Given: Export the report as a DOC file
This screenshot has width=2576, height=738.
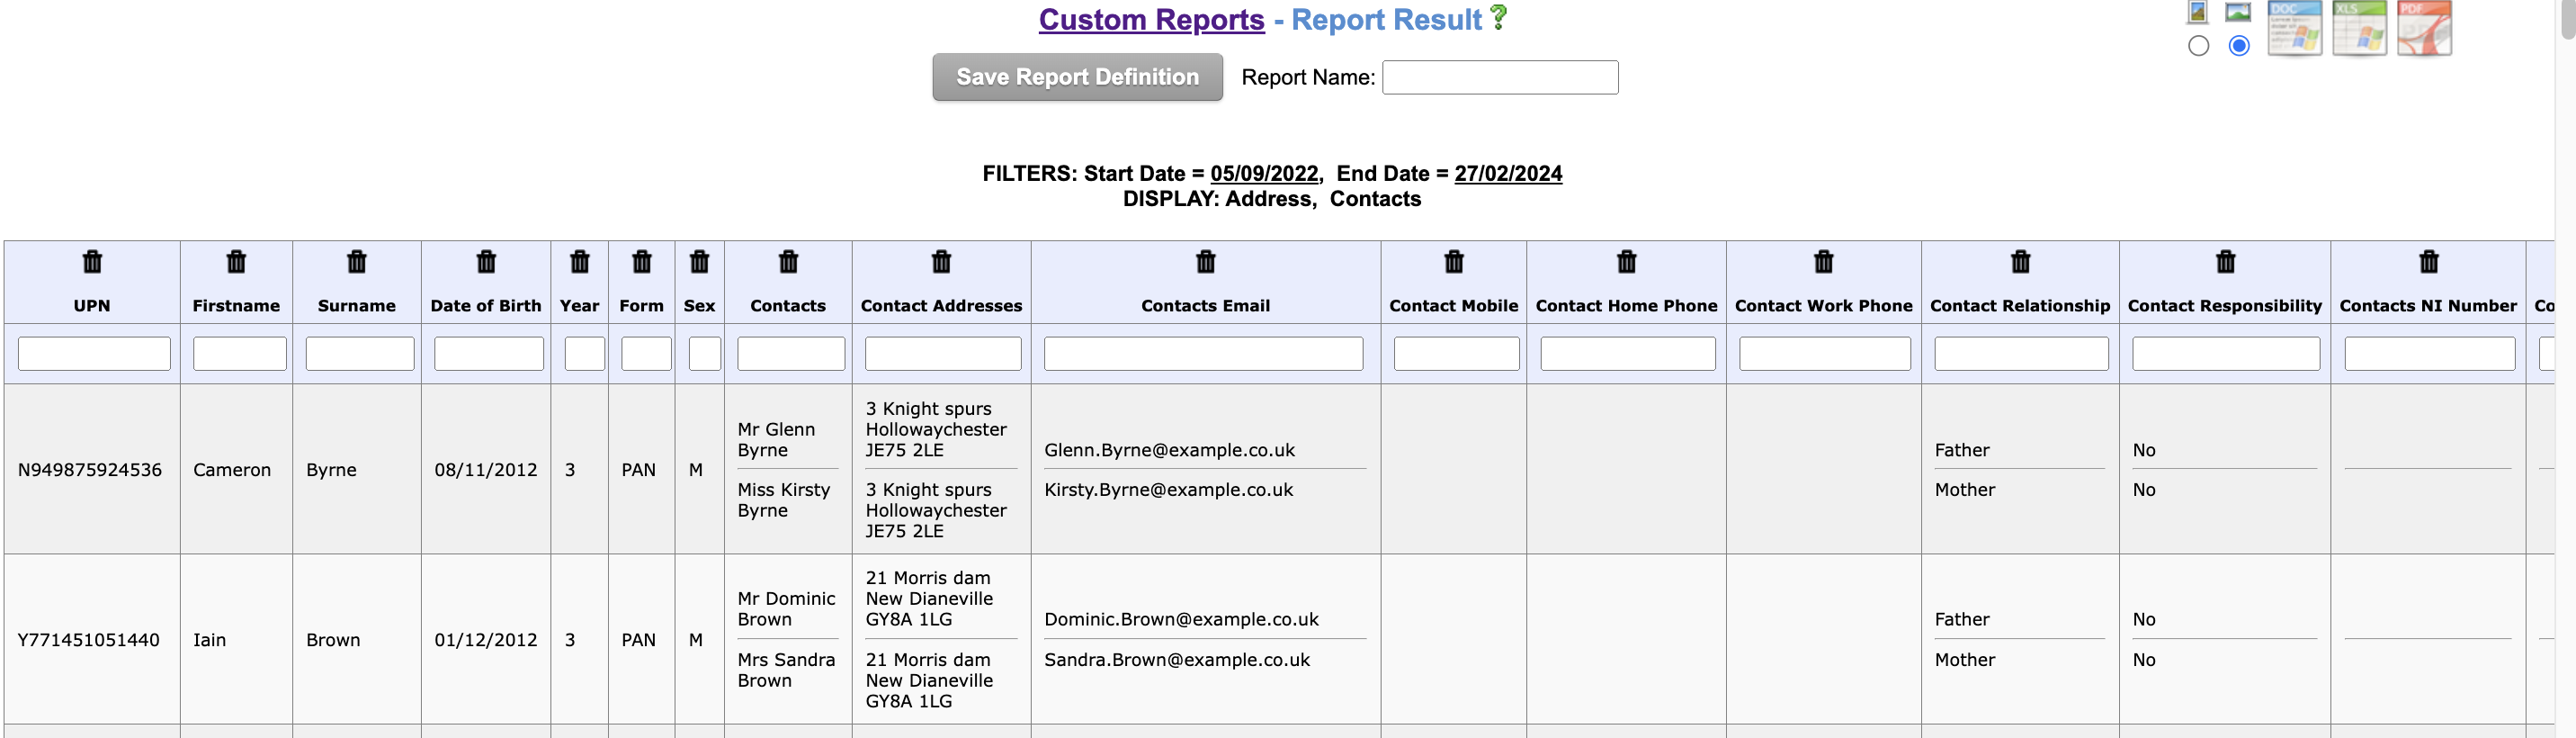Looking at the screenshot, I should [x=2295, y=28].
